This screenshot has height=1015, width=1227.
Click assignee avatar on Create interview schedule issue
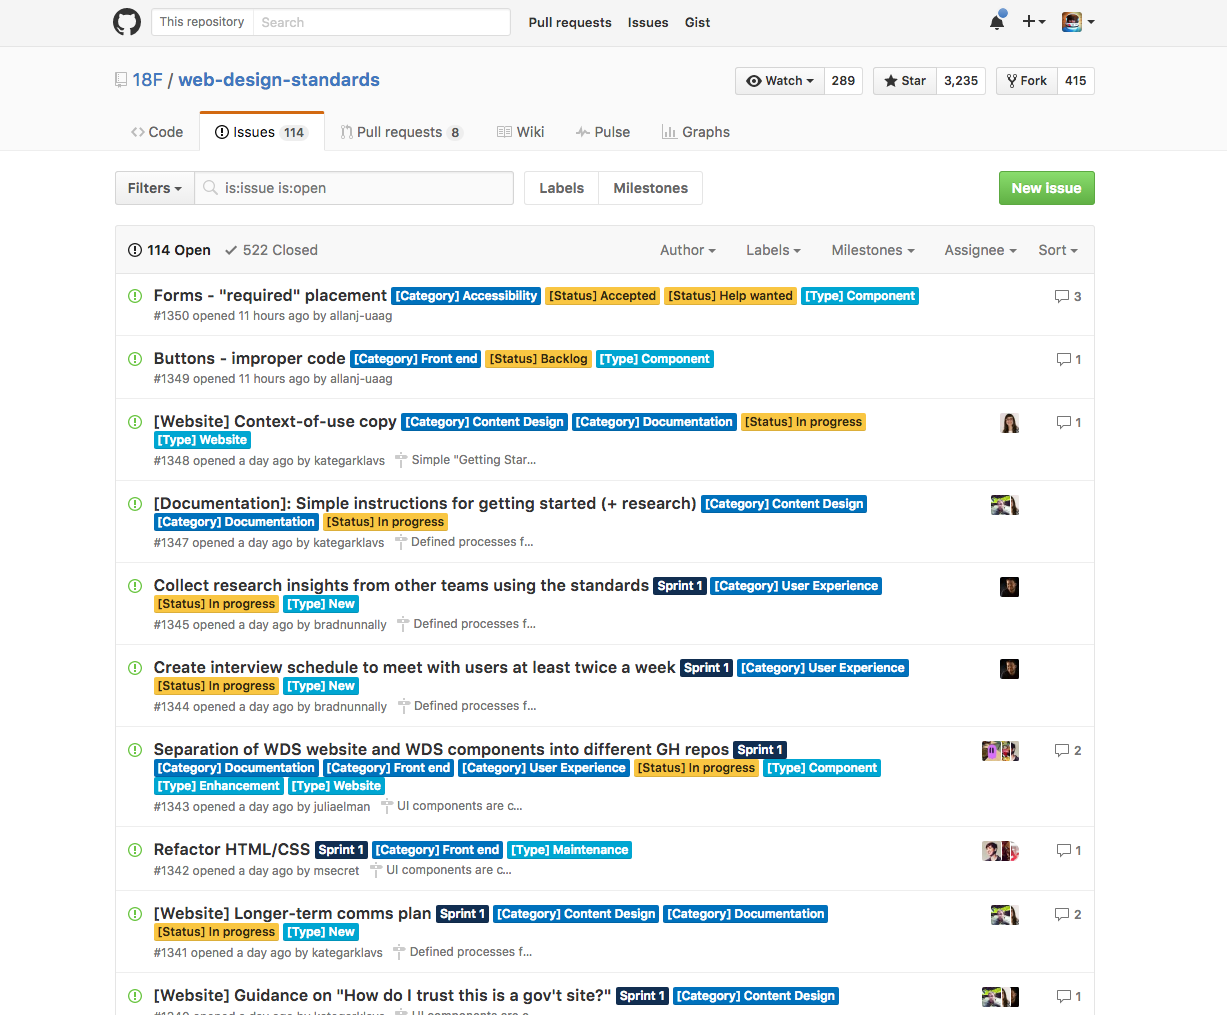point(1009,669)
